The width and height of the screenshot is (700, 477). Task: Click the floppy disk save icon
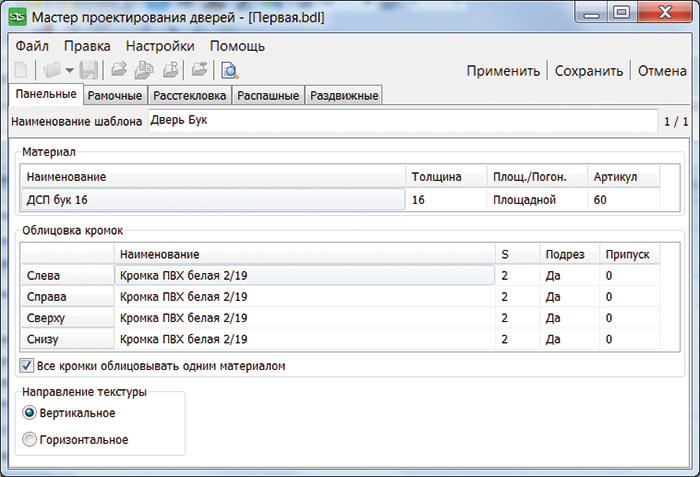(88, 70)
